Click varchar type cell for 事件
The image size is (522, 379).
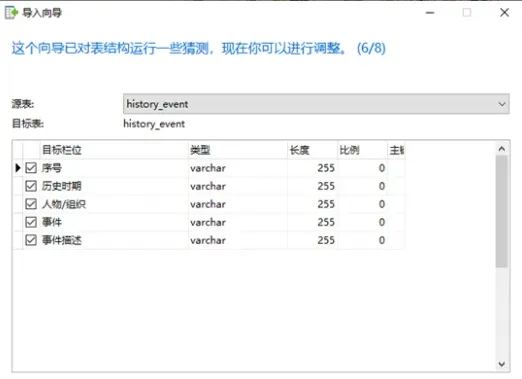point(238,222)
